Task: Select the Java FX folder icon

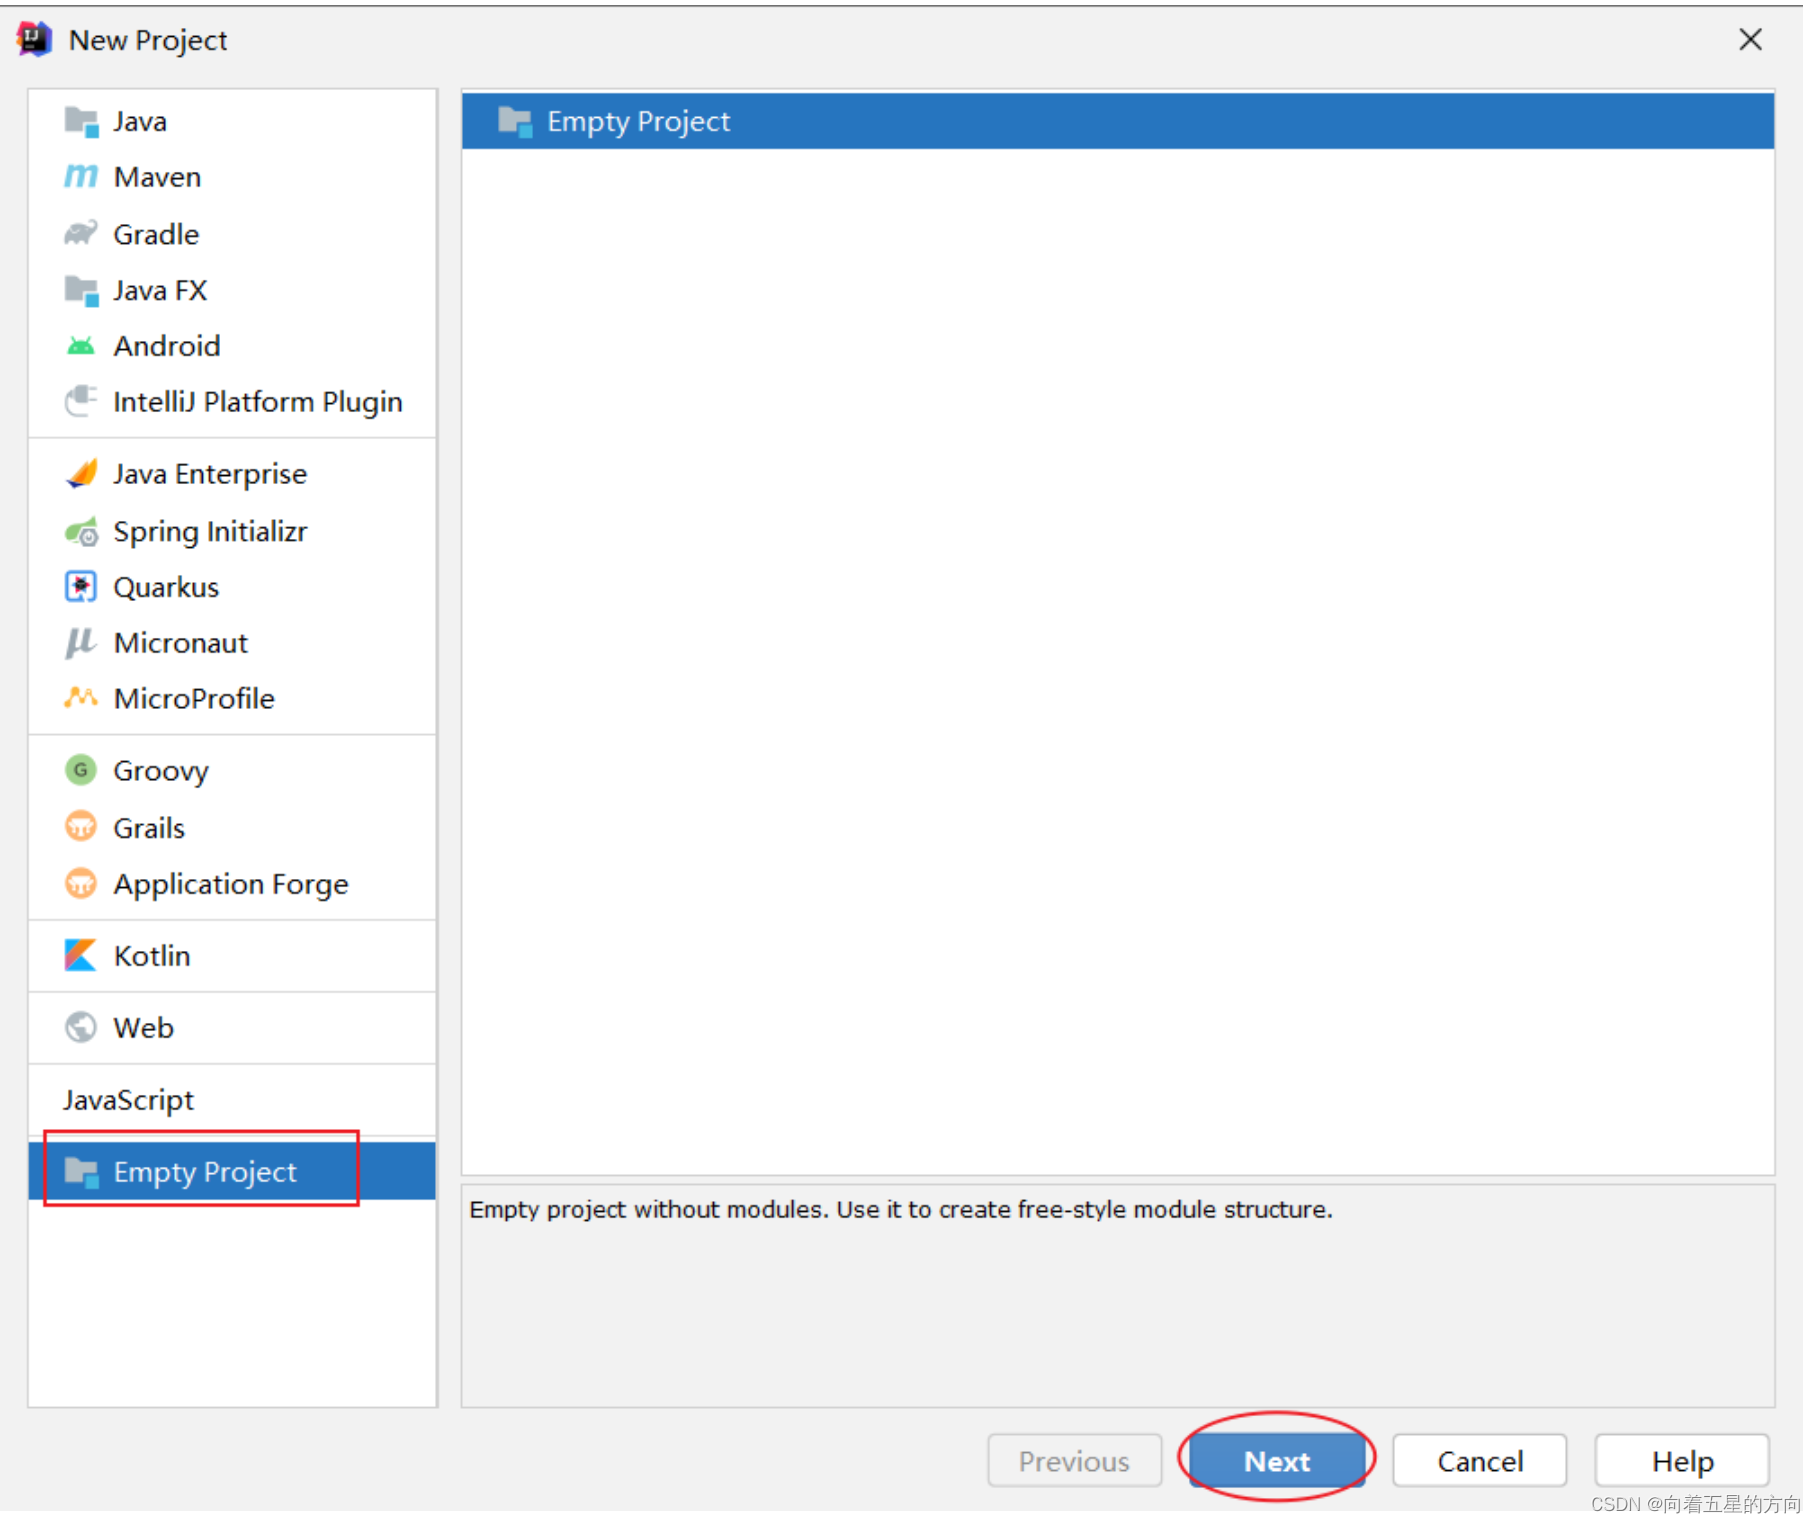Action: click(x=81, y=291)
